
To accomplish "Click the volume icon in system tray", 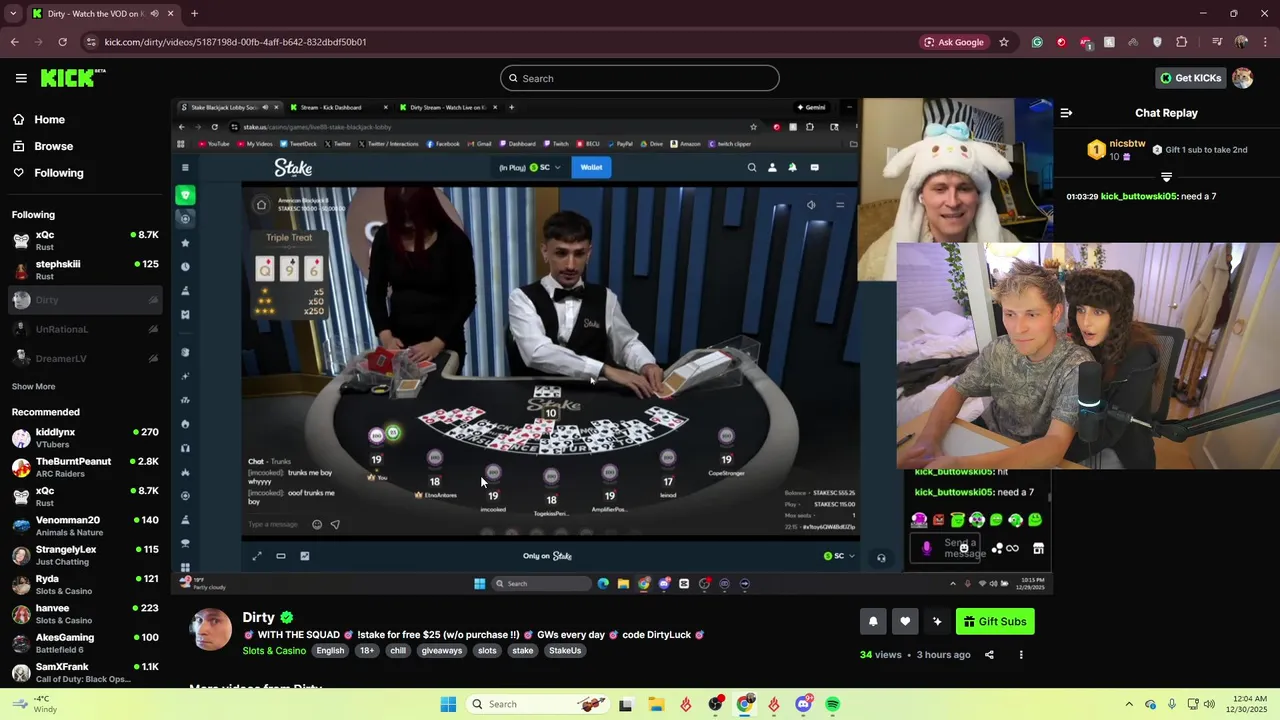I will point(1209,704).
